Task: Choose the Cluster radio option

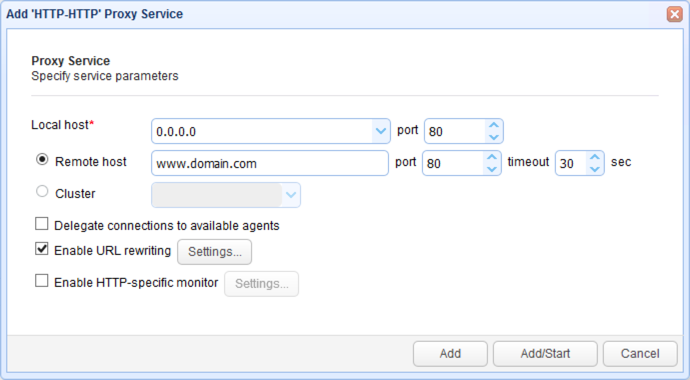Action: 42,191
